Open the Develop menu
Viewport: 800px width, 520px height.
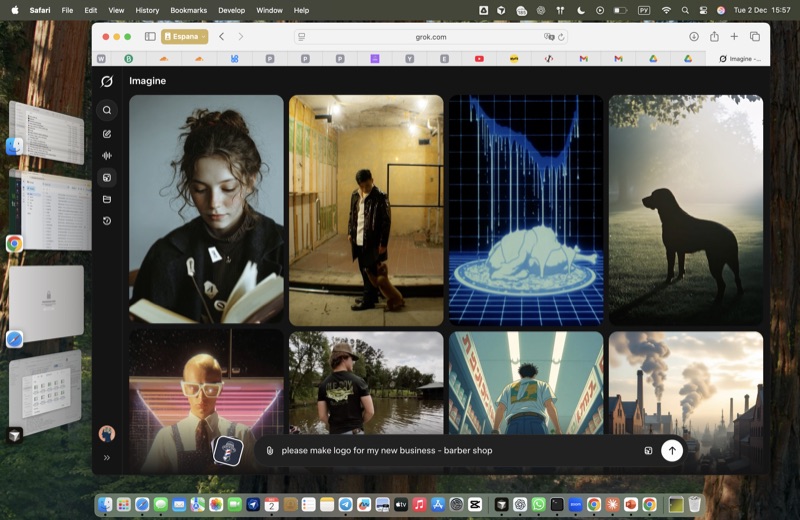[232, 10]
